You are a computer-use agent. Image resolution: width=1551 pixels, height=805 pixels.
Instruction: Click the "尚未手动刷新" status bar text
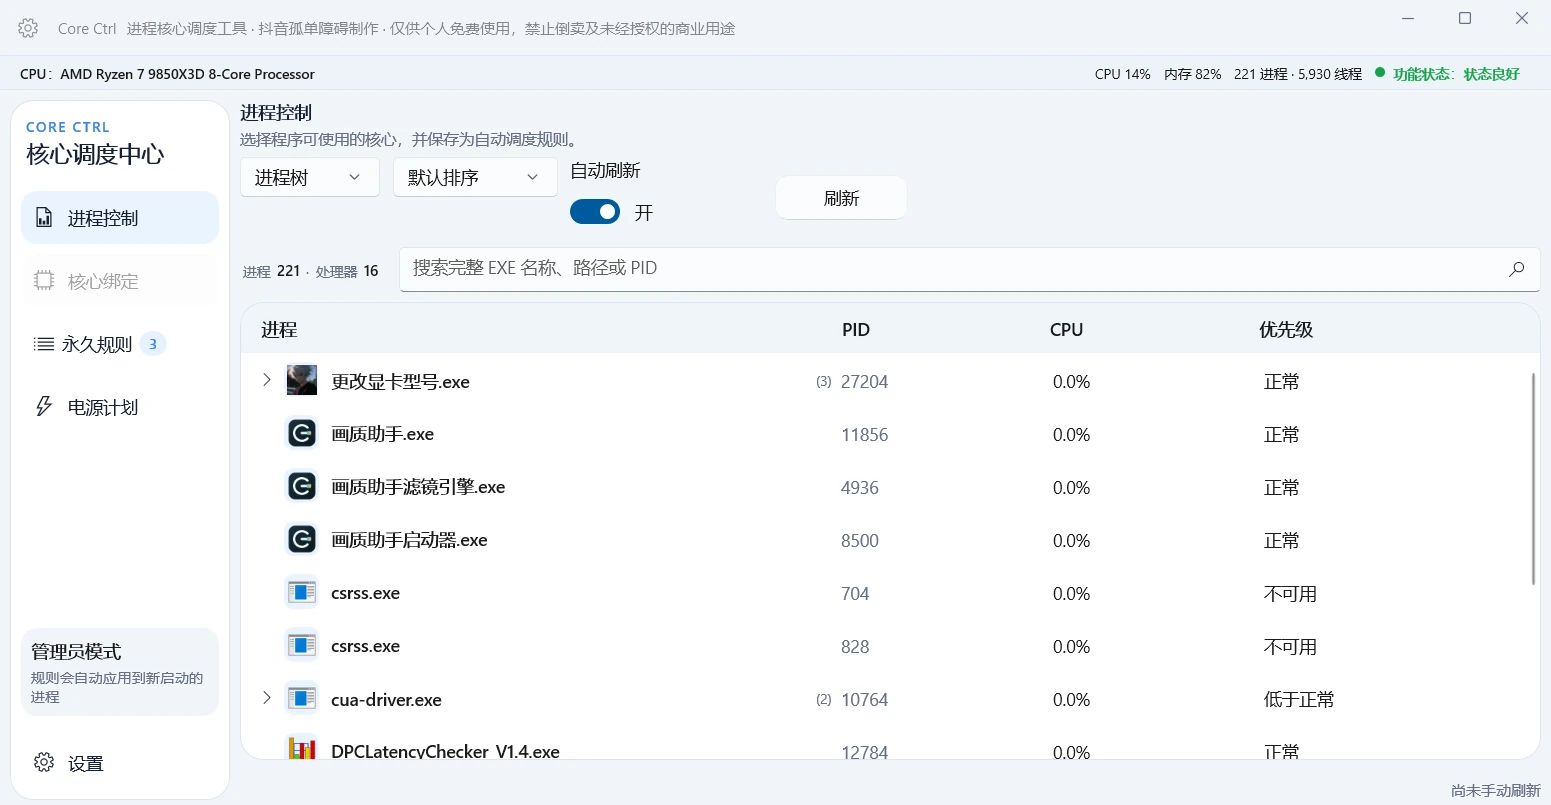(x=1496, y=790)
